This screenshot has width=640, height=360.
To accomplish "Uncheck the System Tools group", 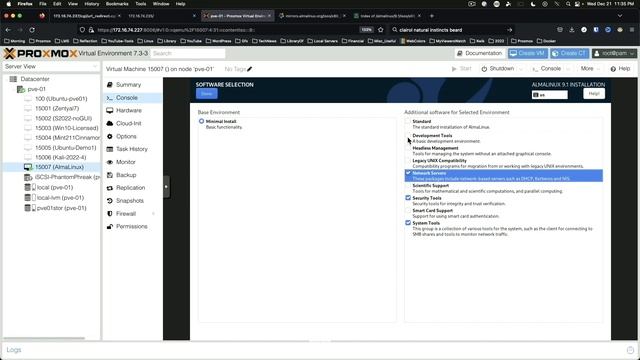I will tap(408, 223).
